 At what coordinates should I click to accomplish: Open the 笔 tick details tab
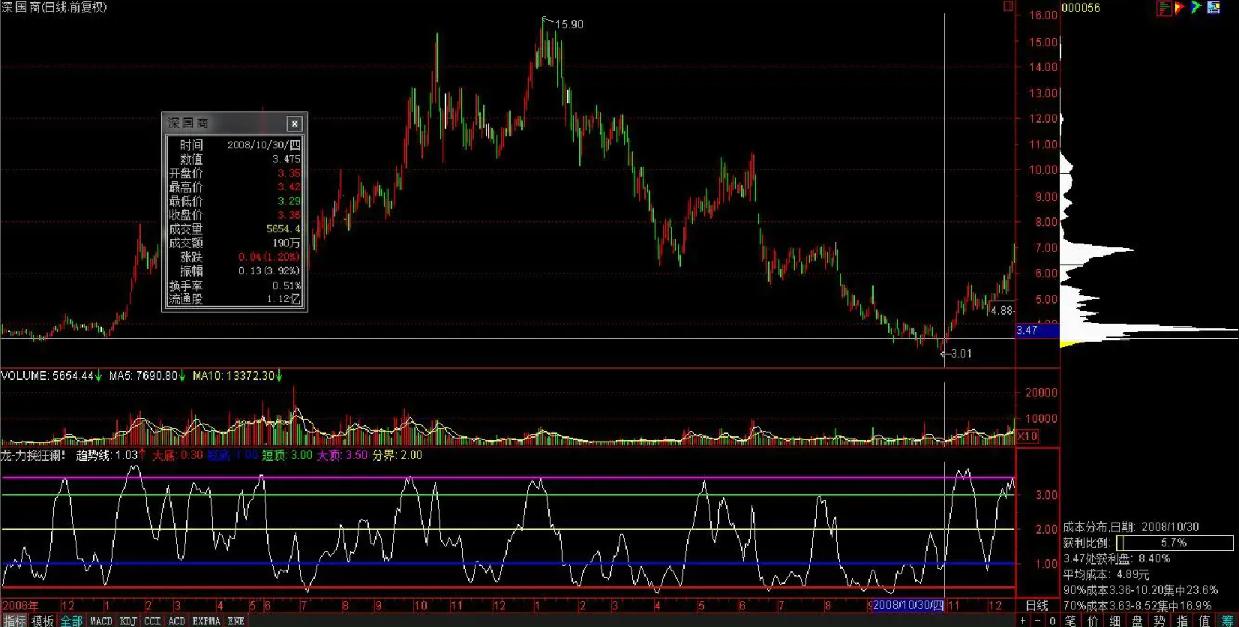1070,621
